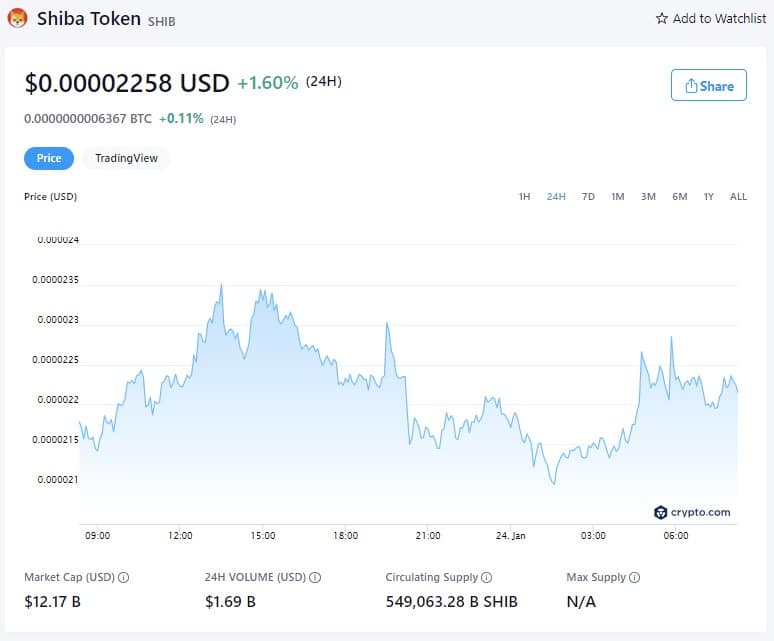Click the $0.00002258 USD price text
This screenshot has height=641, width=774.
click(x=127, y=83)
